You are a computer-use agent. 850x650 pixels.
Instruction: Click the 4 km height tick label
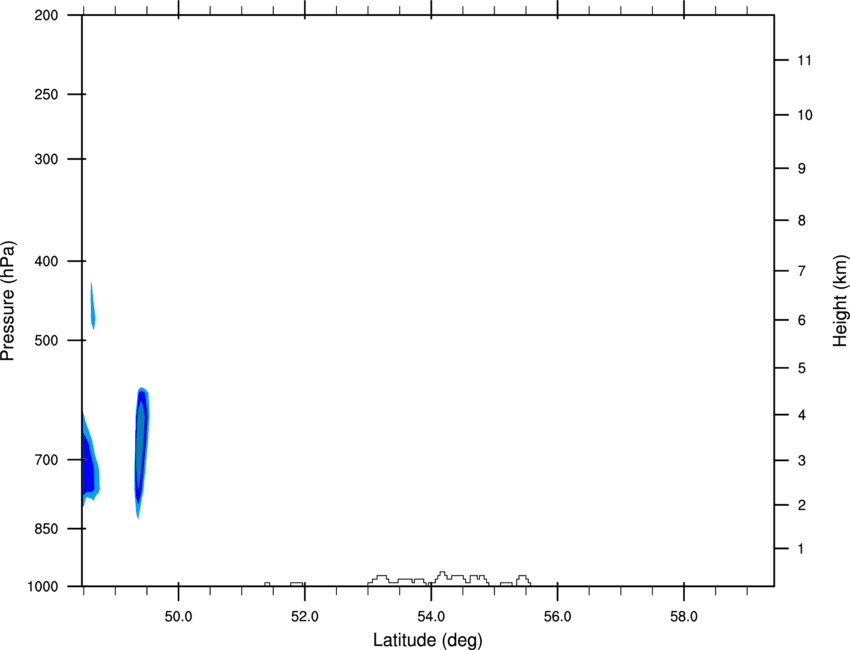[802, 415]
